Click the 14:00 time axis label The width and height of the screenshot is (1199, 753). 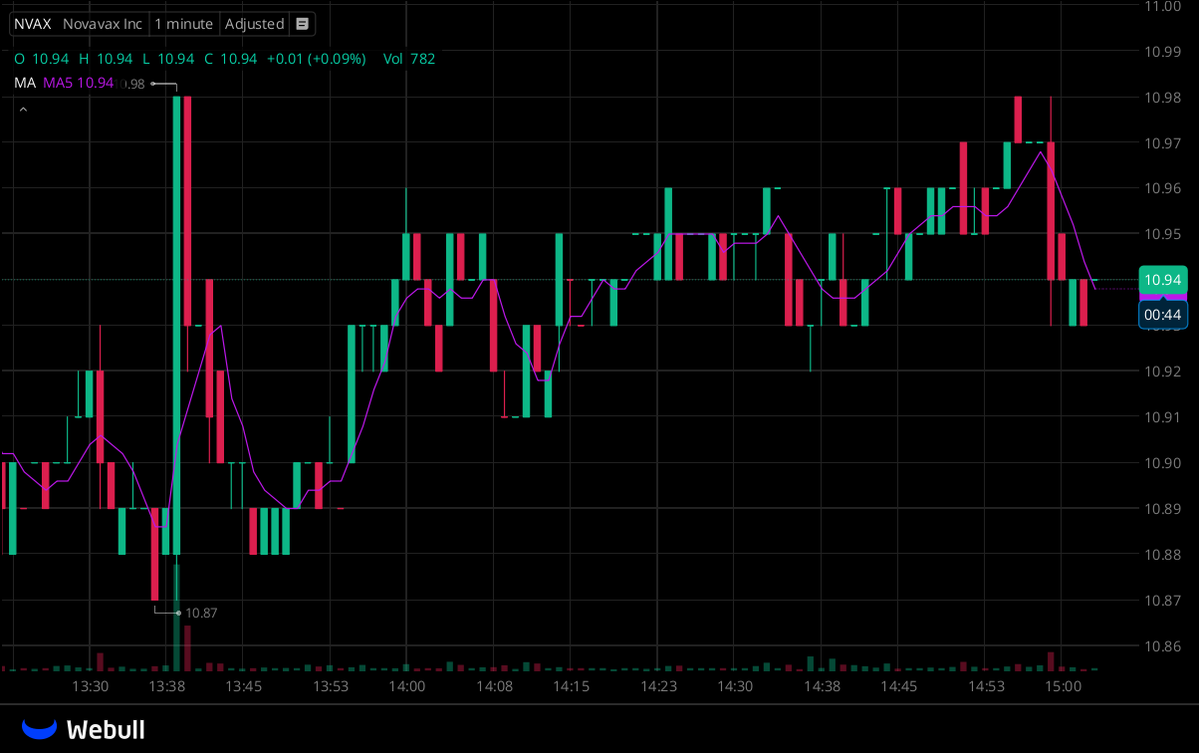pos(407,686)
